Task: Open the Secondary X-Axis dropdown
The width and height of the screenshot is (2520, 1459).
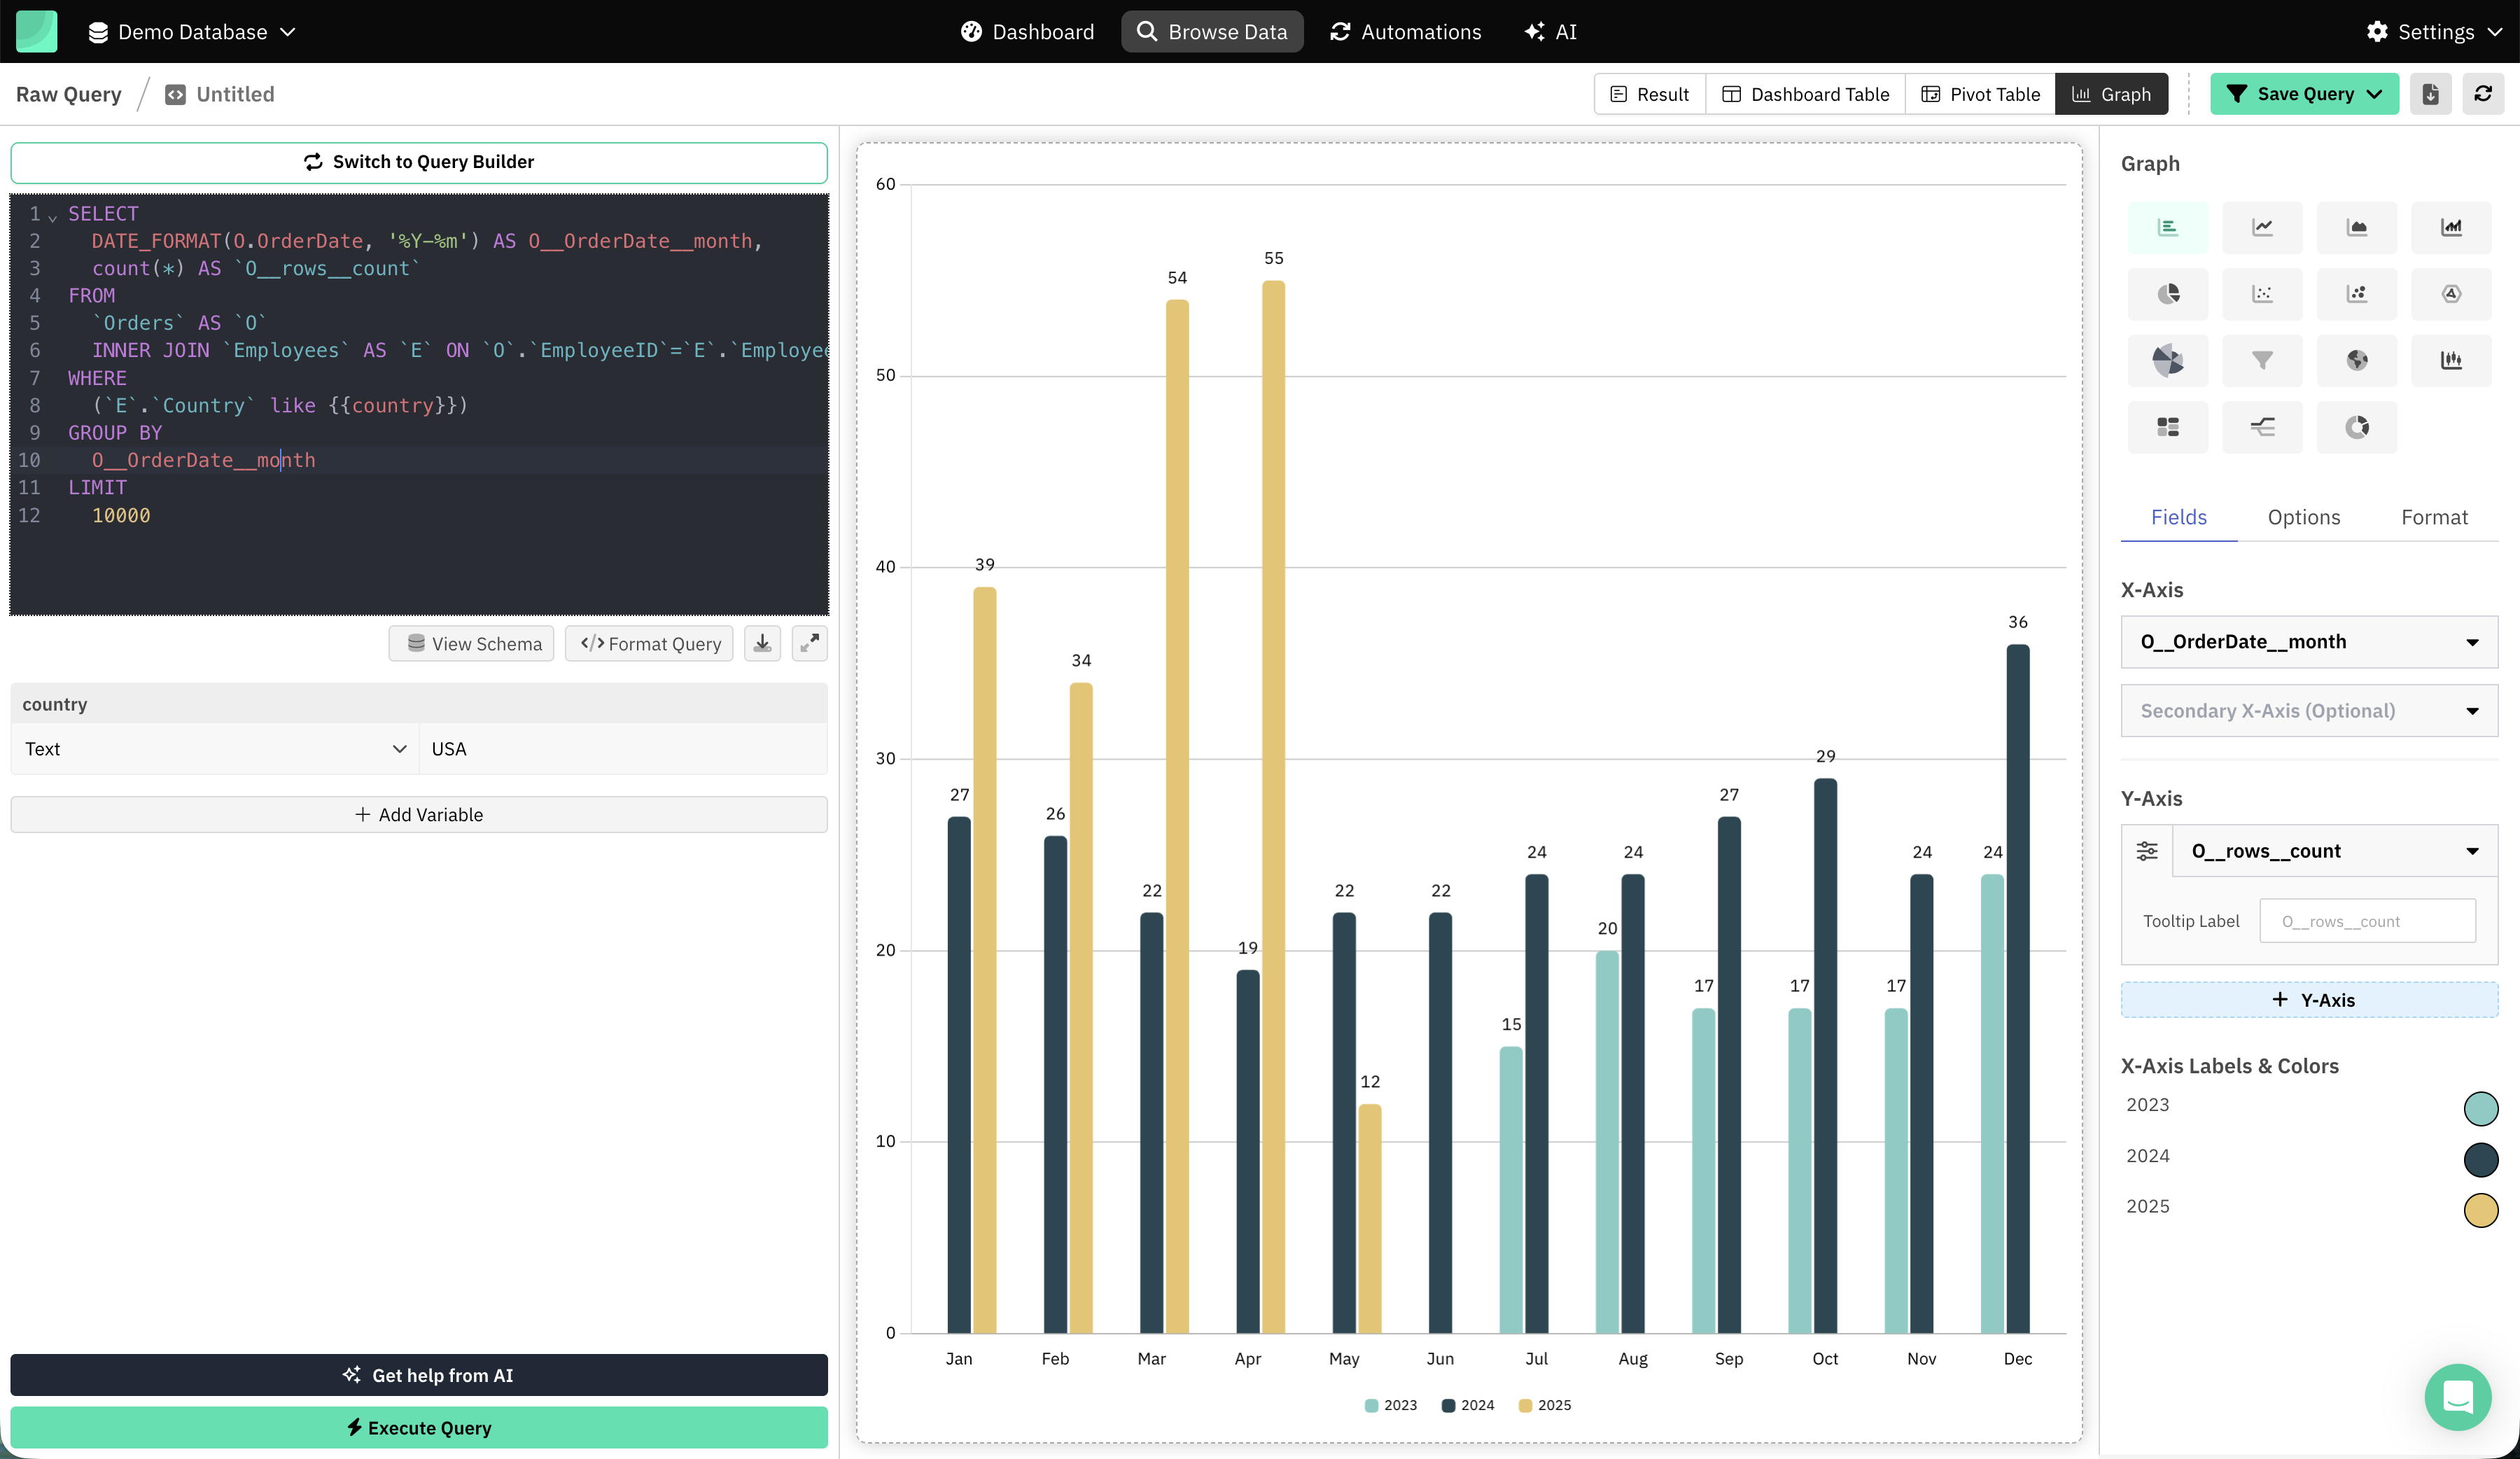Action: coord(2308,711)
